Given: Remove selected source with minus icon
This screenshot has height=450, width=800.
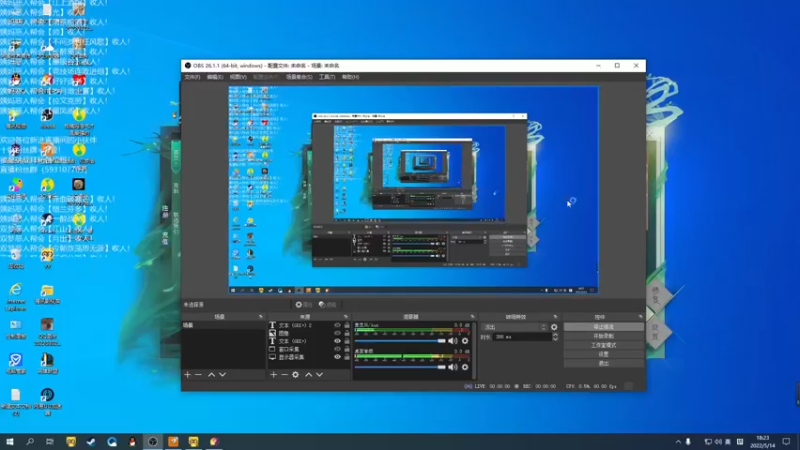Looking at the screenshot, I should [x=284, y=374].
